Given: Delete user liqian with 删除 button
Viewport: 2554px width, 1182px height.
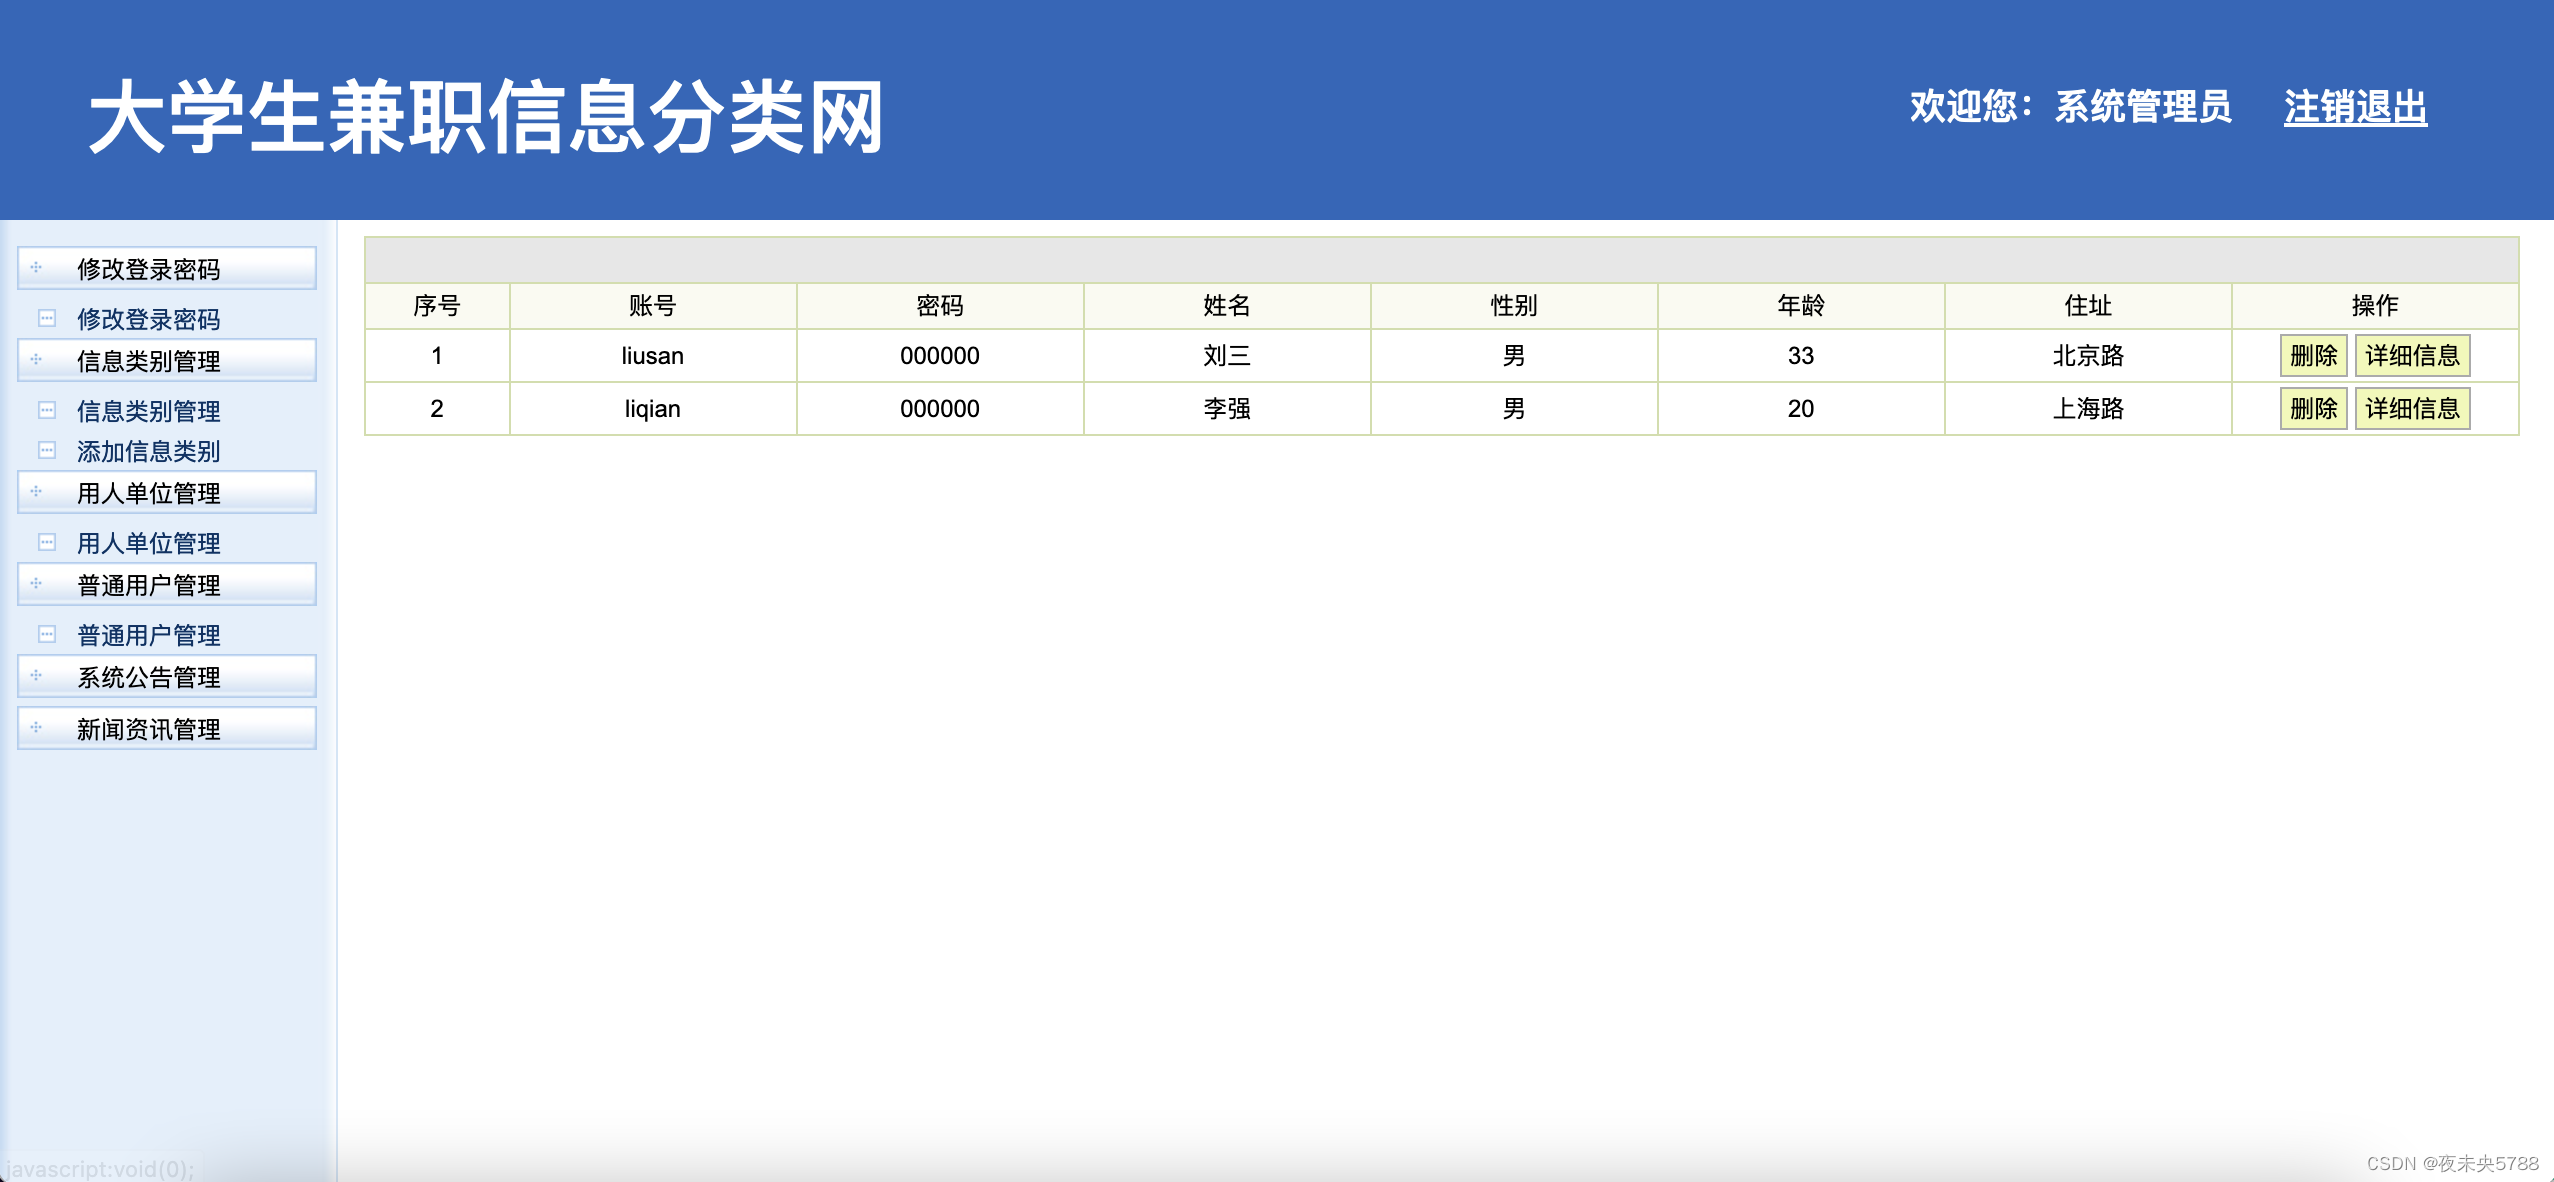Looking at the screenshot, I should coord(2313,409).
